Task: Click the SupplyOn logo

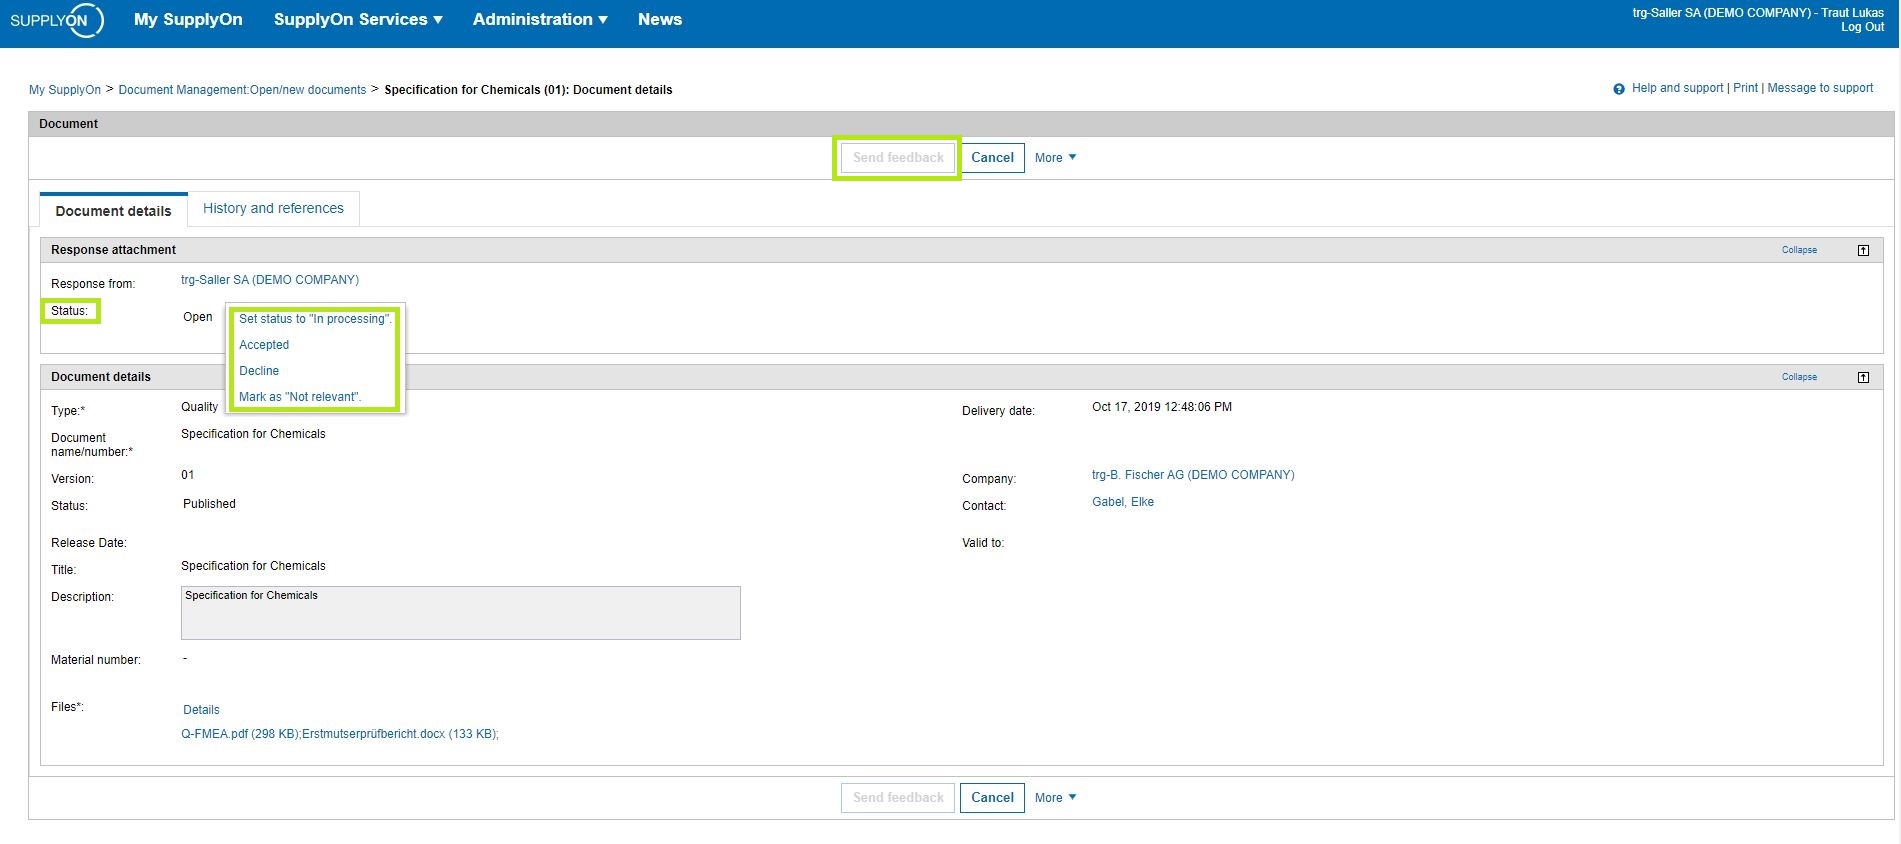Action: [57, 20]
